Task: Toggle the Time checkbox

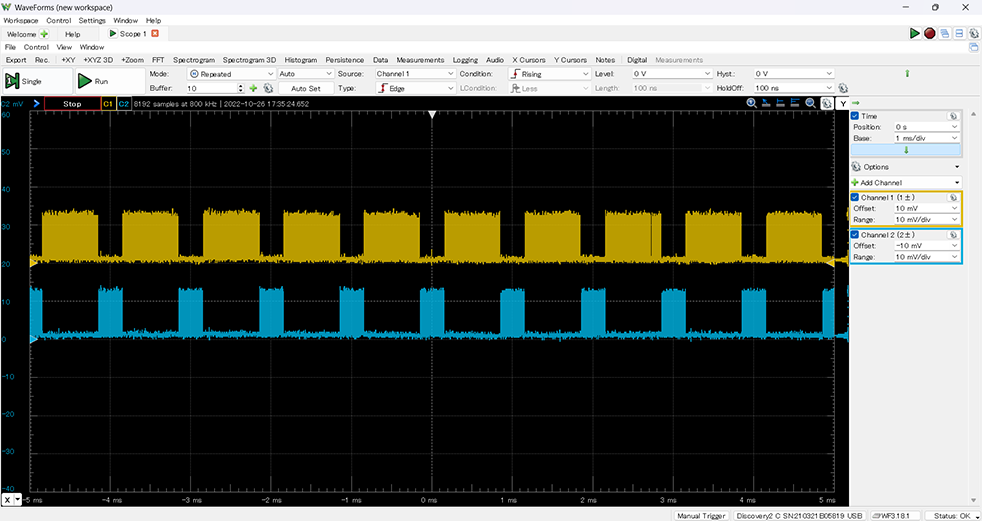Action: (855, 116)
